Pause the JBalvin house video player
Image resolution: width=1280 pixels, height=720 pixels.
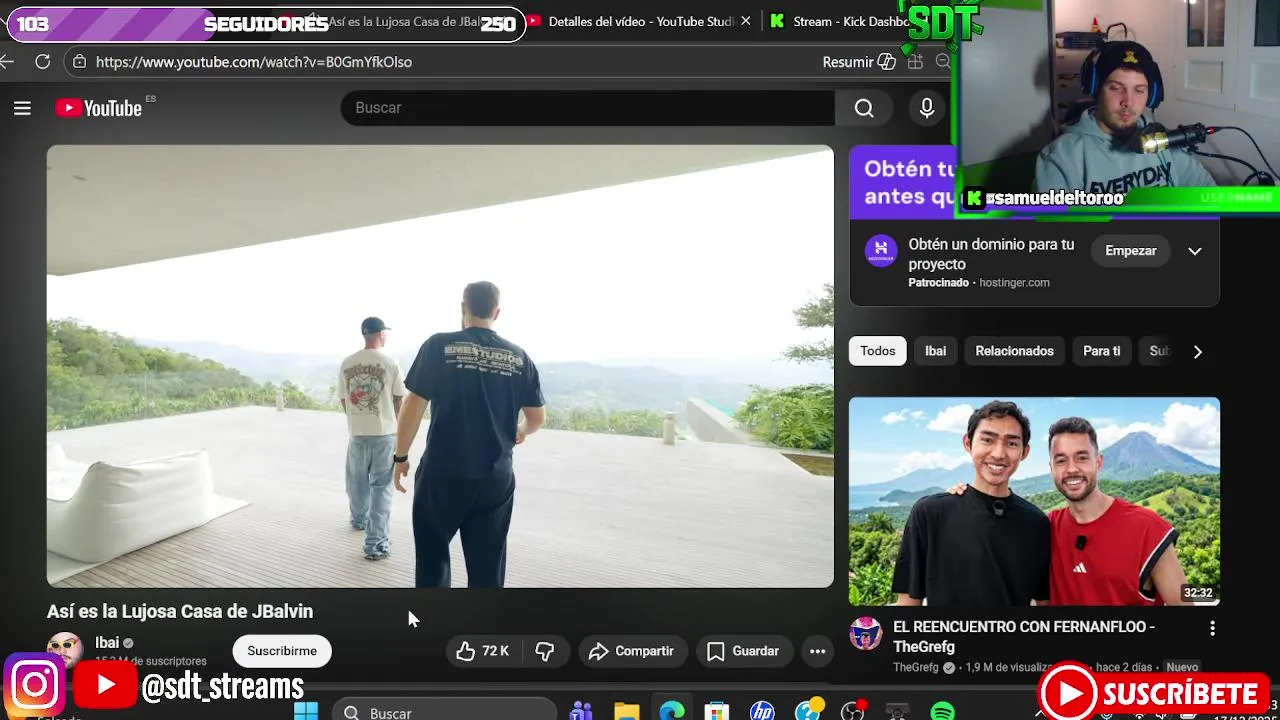coord(440,366)
